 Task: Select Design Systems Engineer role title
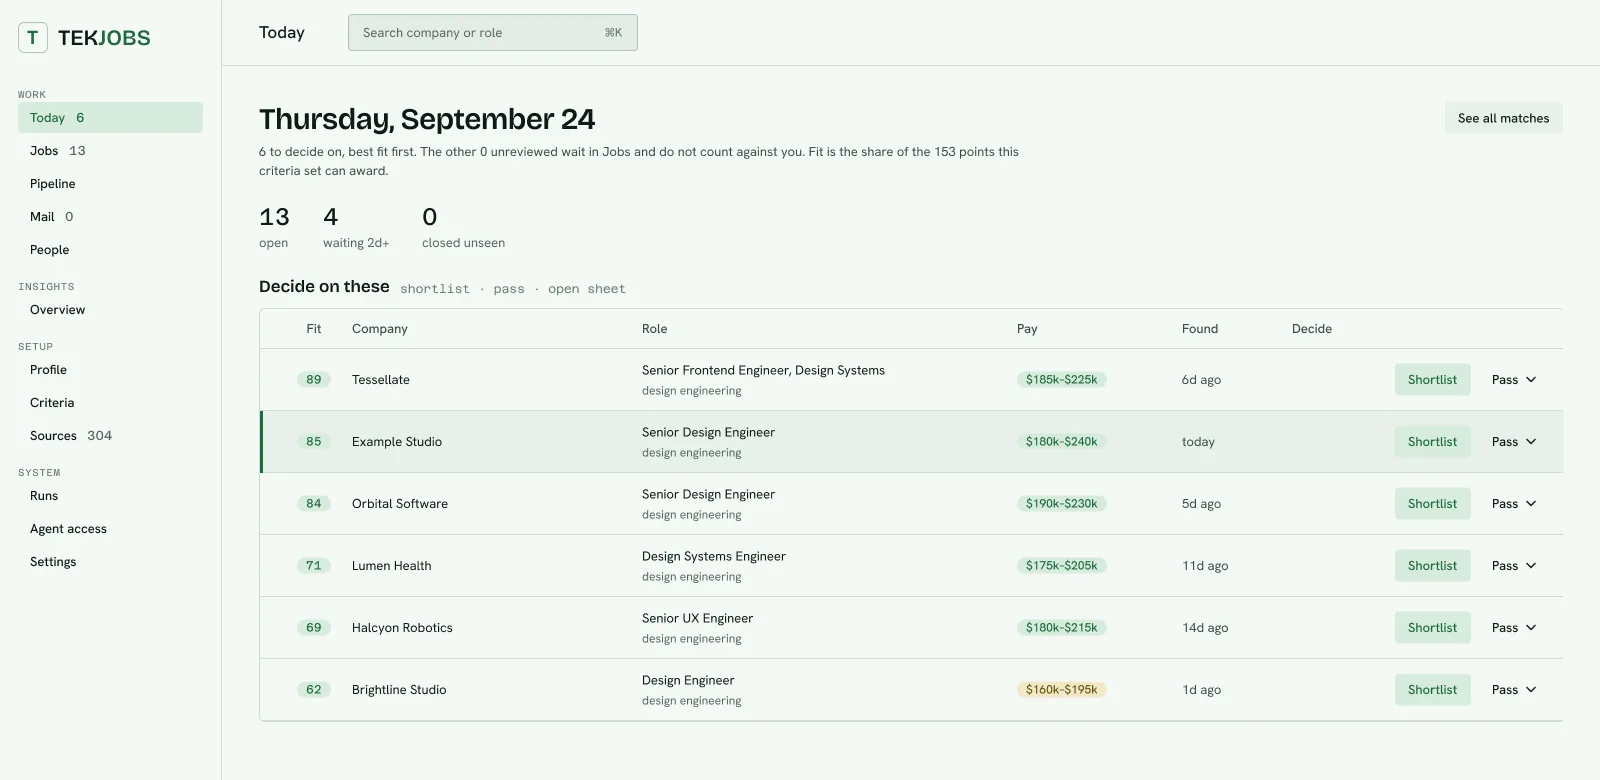pyautogui.click(x=714, y=556)
